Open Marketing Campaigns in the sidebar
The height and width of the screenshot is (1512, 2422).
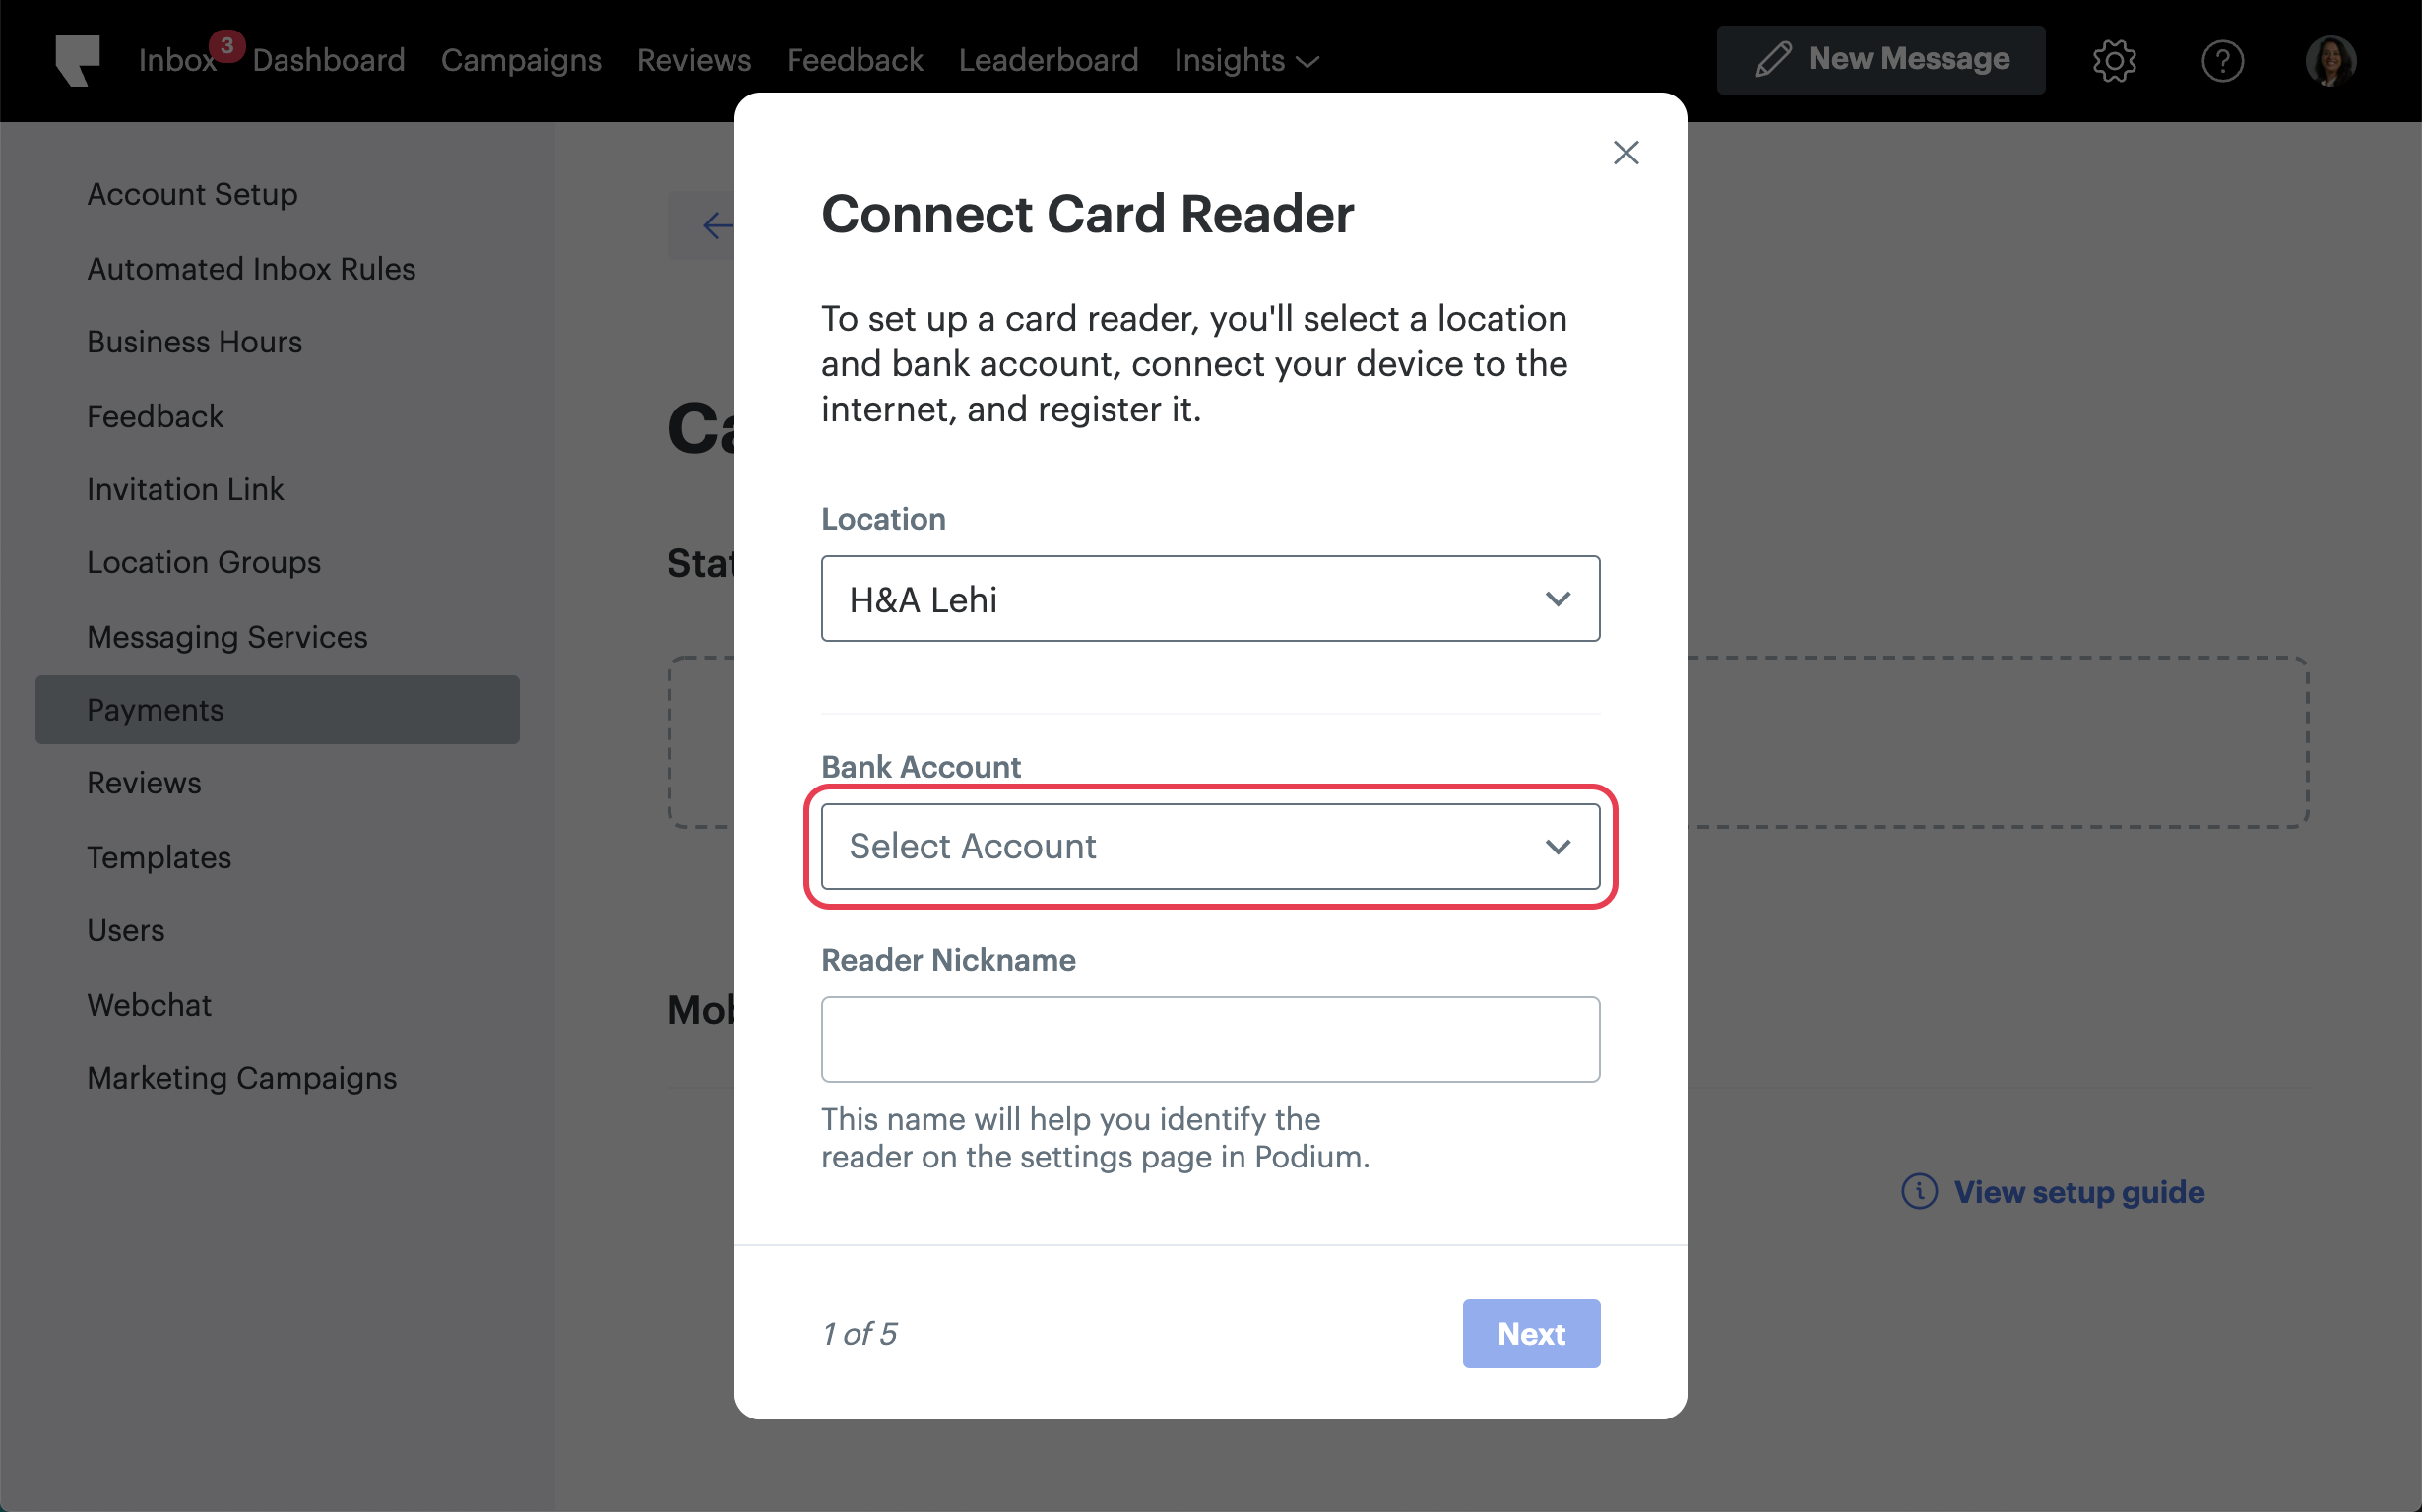(x=242, y=1078)
